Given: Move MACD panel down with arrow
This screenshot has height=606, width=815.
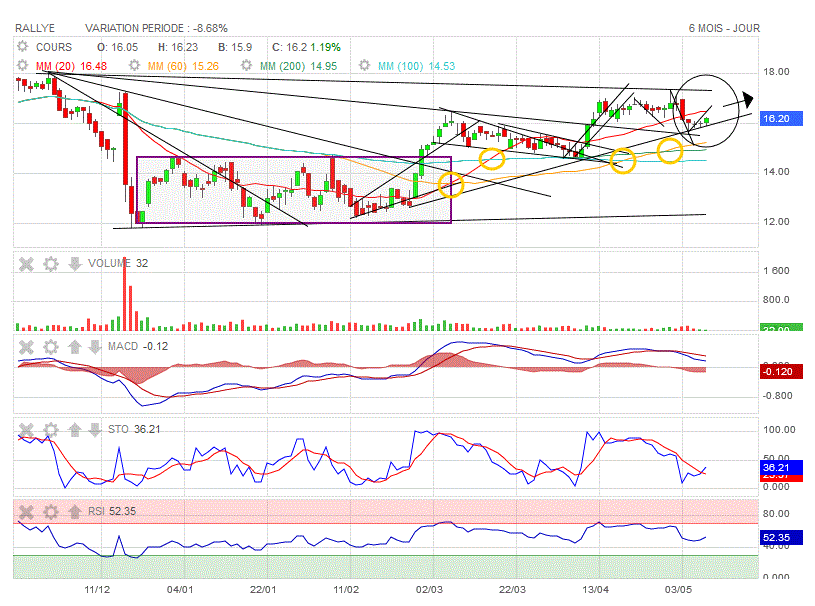Looking at the screenshot, I should click(95, 347).
